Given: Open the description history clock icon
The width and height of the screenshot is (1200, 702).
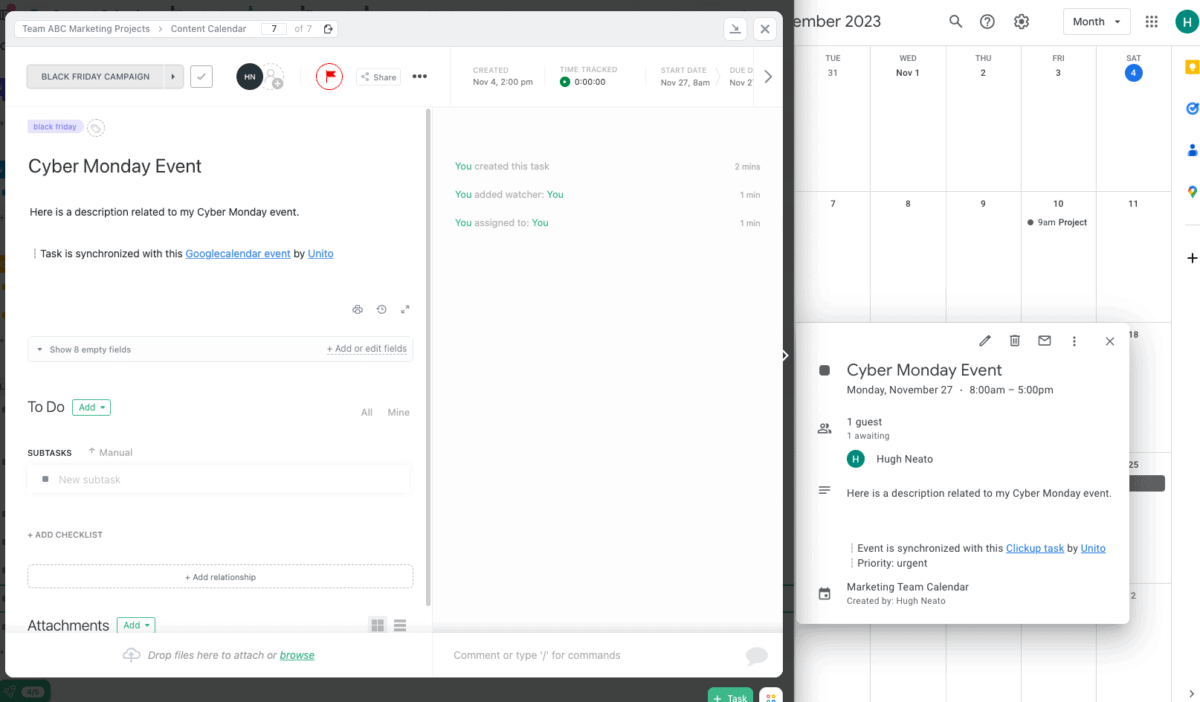Looking at the screenshot, I should tap(381, 310).
